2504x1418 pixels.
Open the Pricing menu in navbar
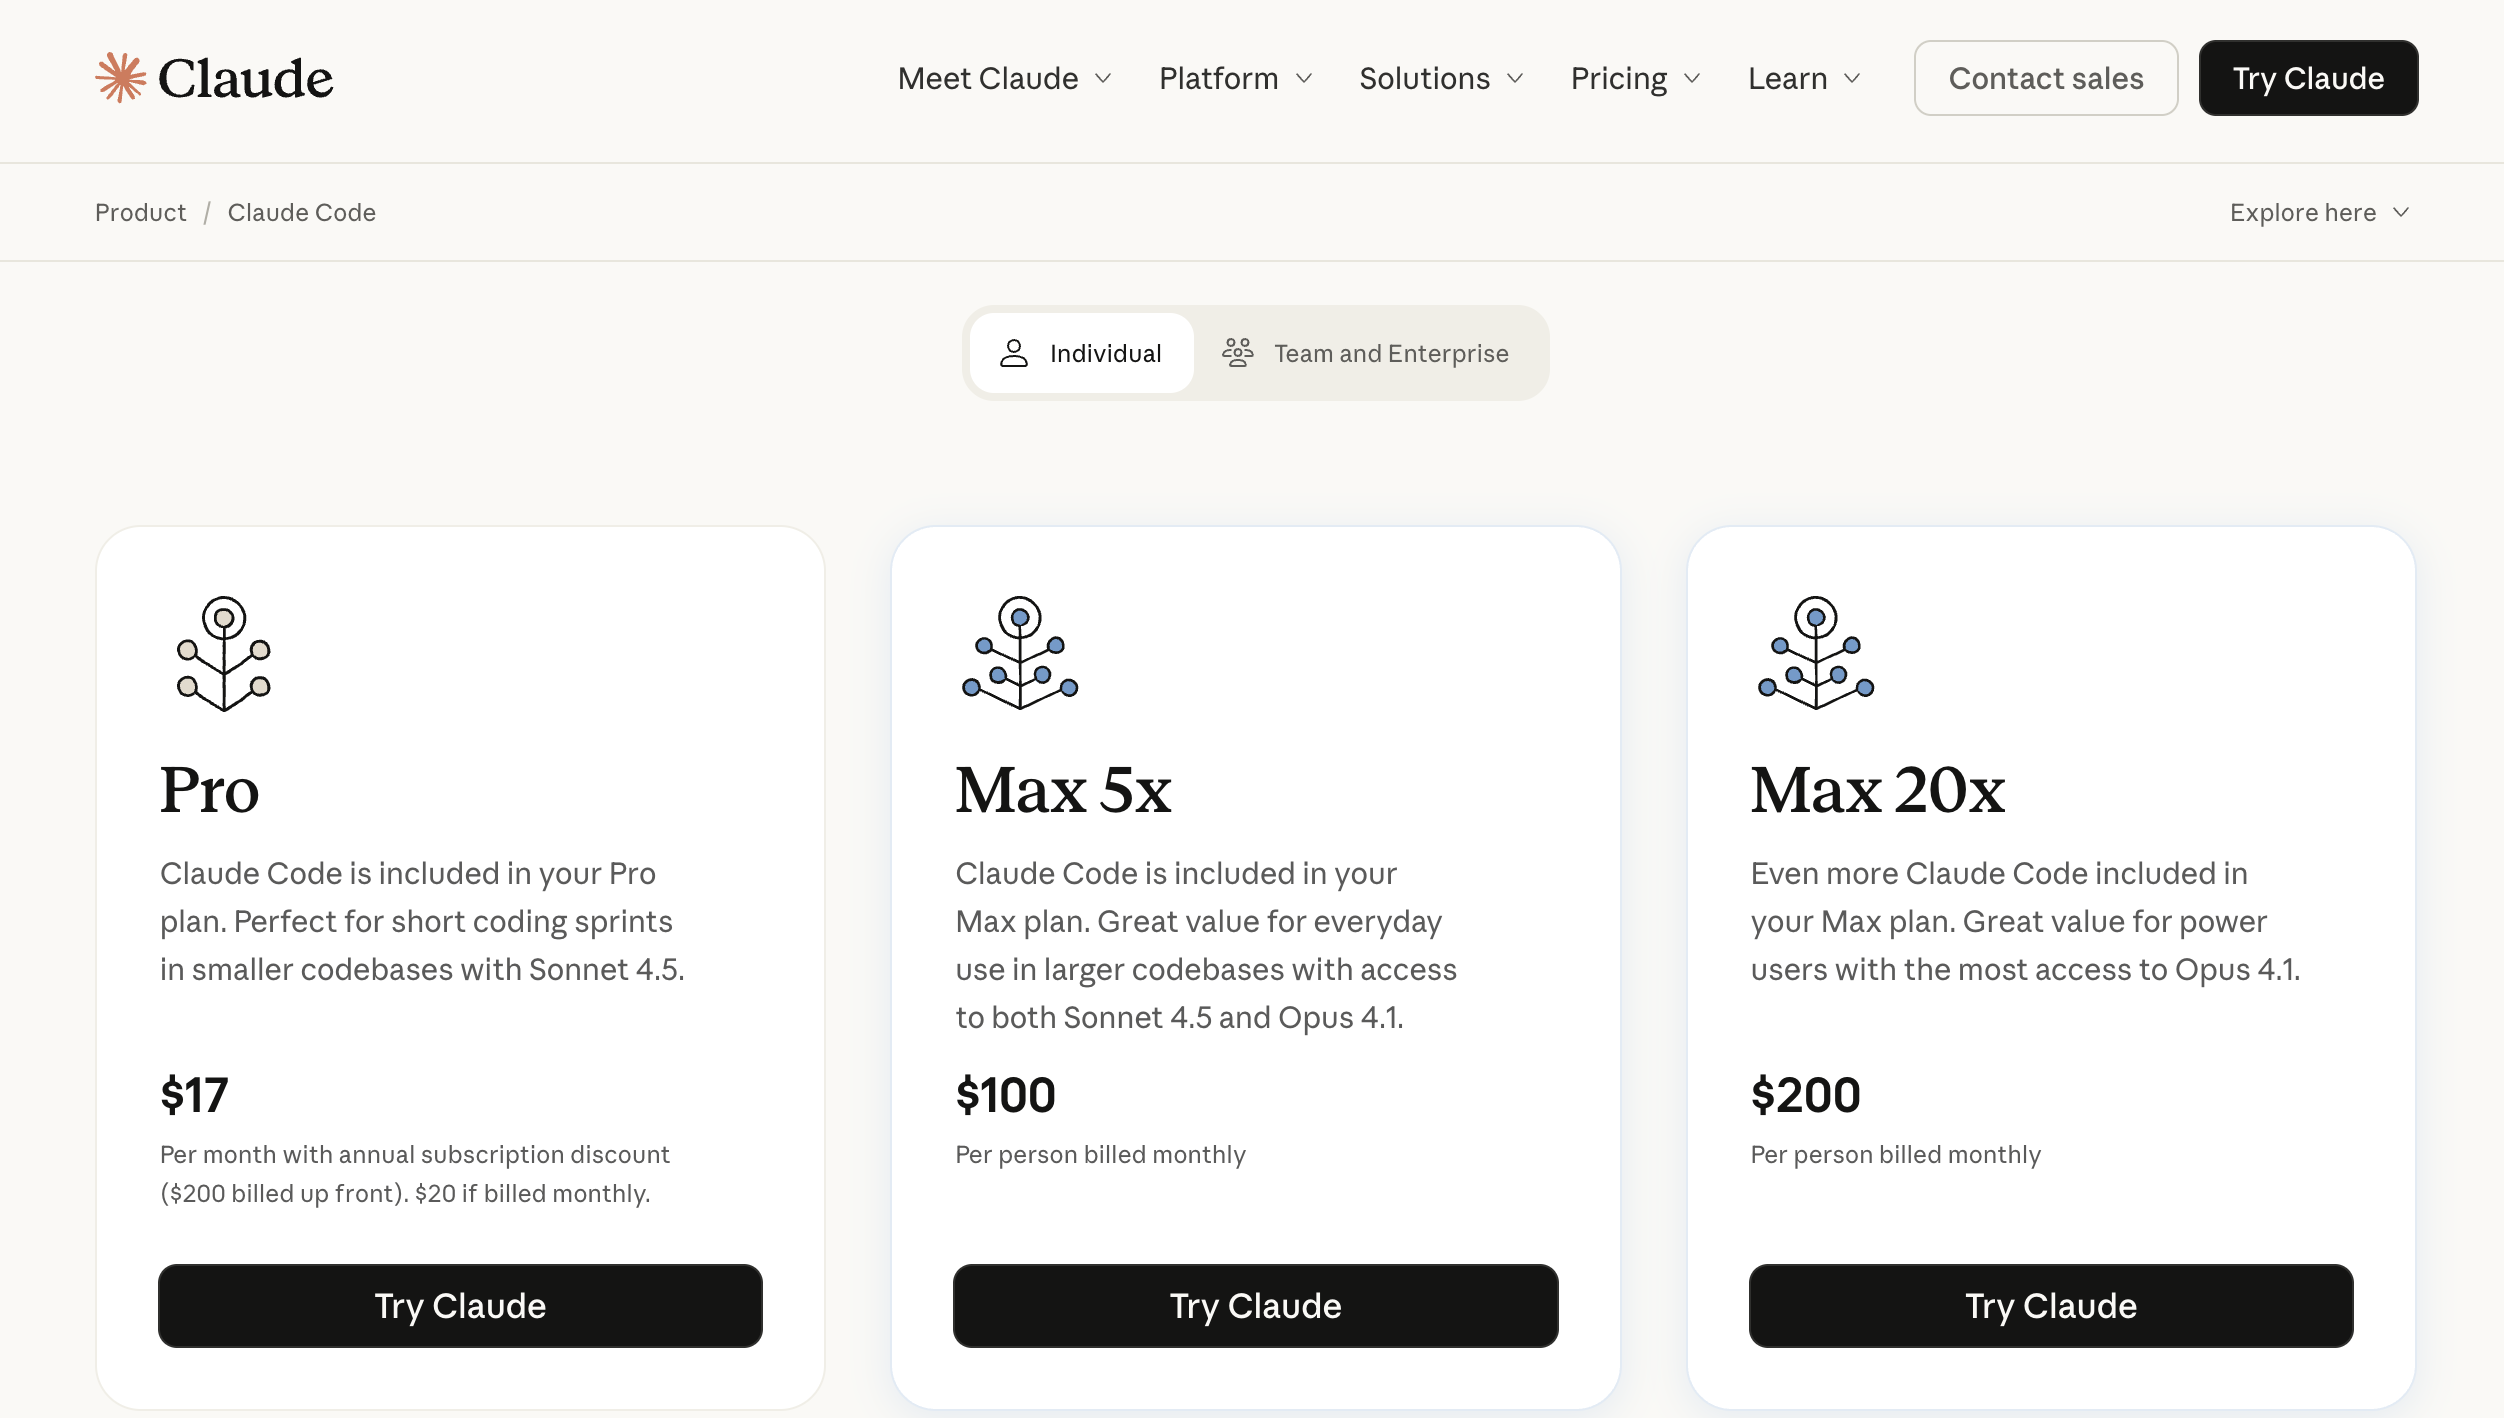1635,79
